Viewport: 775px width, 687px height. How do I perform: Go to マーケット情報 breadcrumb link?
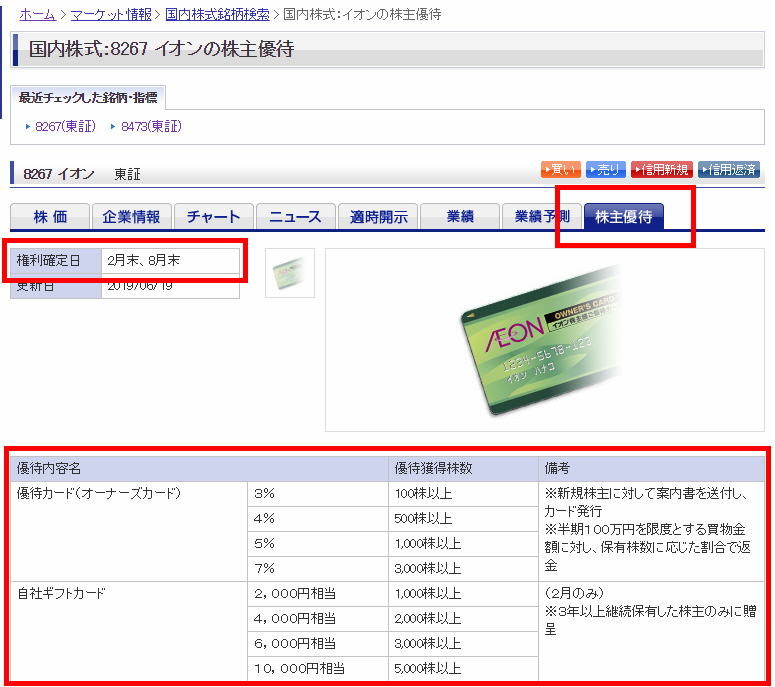111,14
